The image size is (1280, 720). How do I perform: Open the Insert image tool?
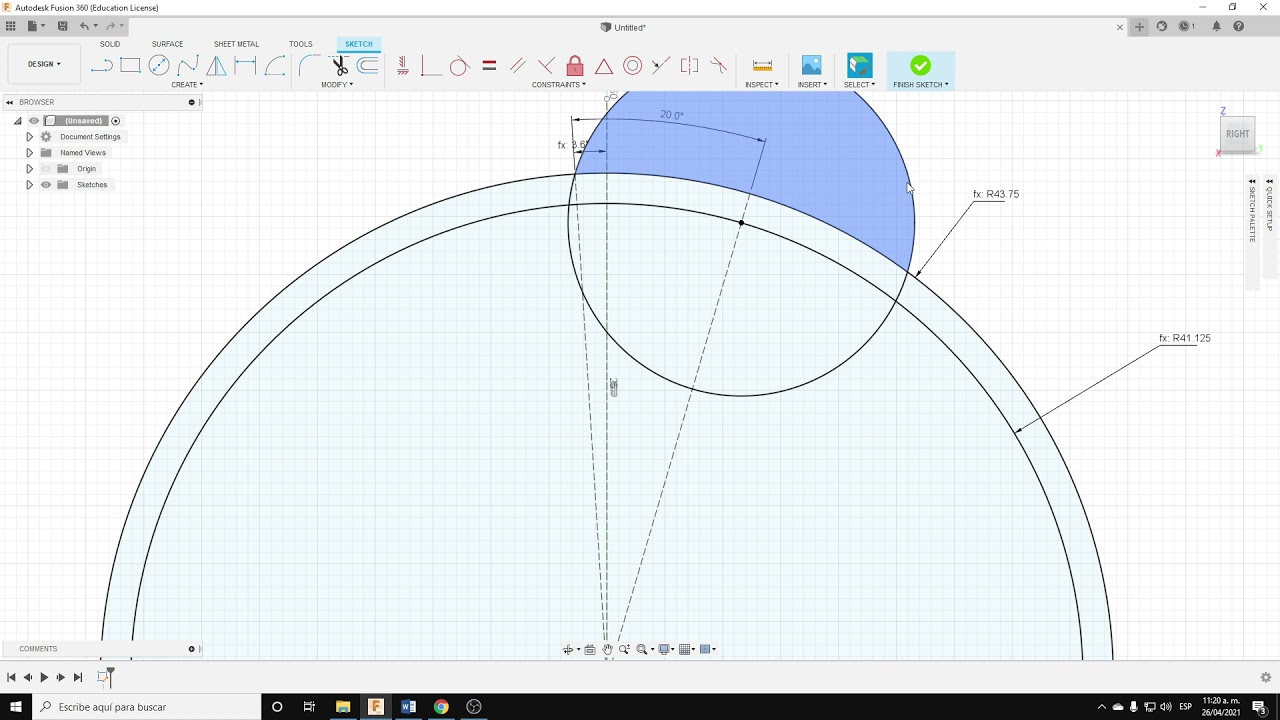point(811,65)
